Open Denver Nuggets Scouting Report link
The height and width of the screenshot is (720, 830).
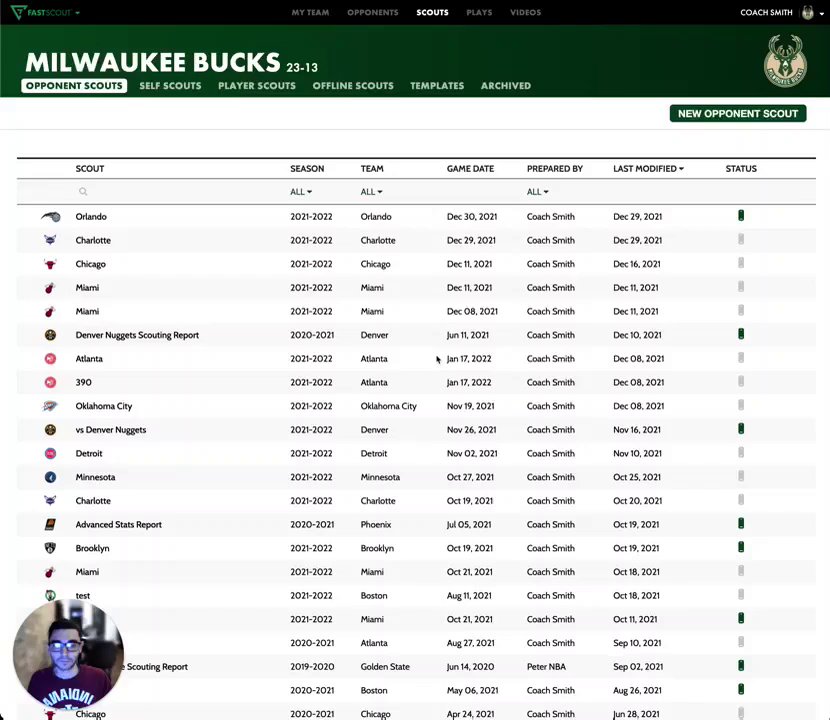(x=137, y=335)
